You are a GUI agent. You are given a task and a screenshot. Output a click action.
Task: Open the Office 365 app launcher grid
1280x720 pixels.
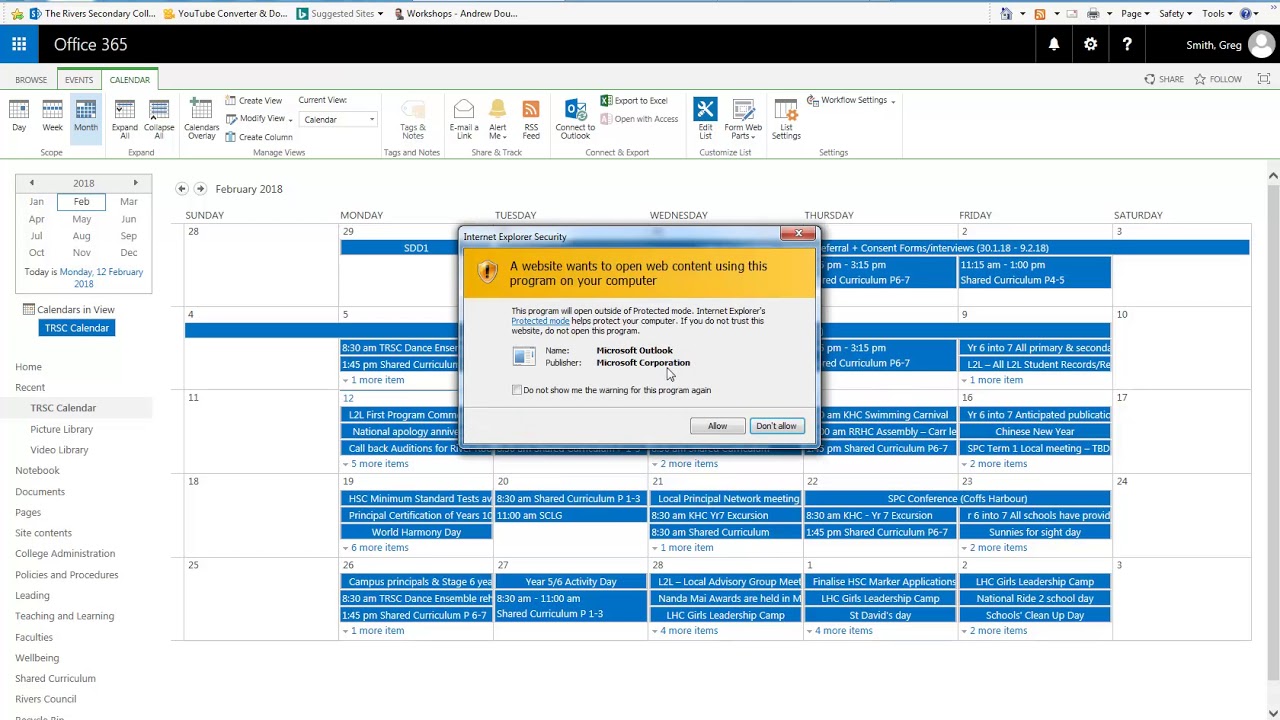[19, 45]
